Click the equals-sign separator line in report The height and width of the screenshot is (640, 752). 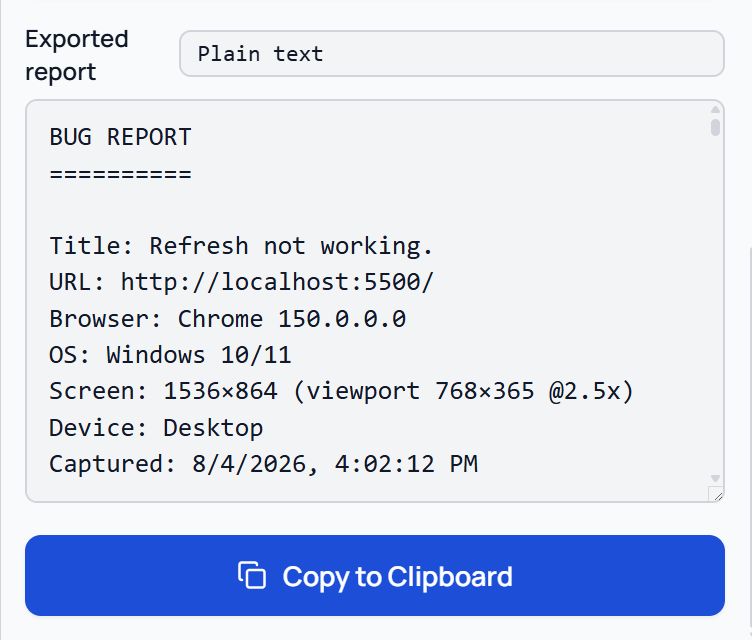tap(120, 174)
